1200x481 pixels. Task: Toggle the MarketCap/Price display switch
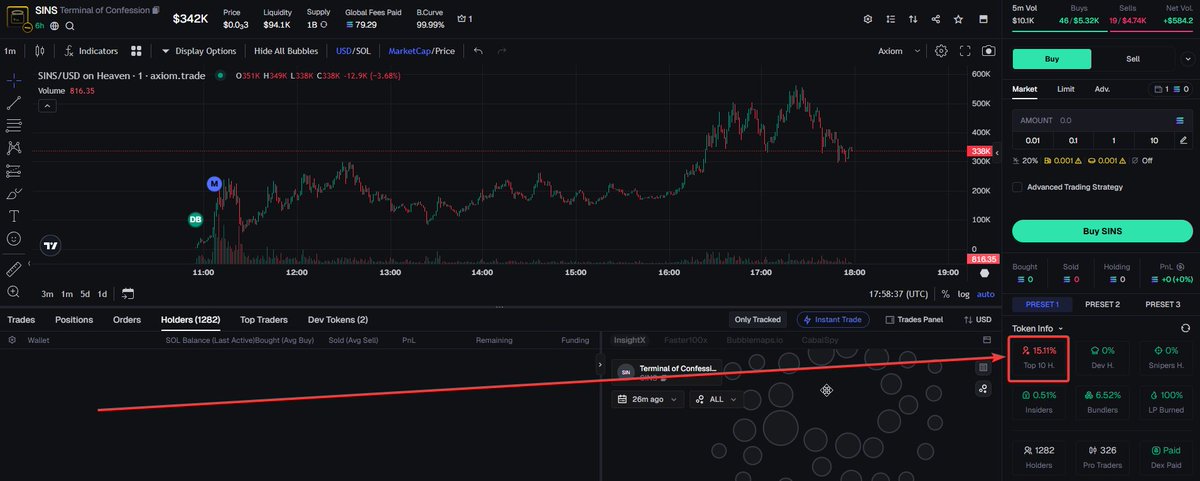tap(421, 51)
